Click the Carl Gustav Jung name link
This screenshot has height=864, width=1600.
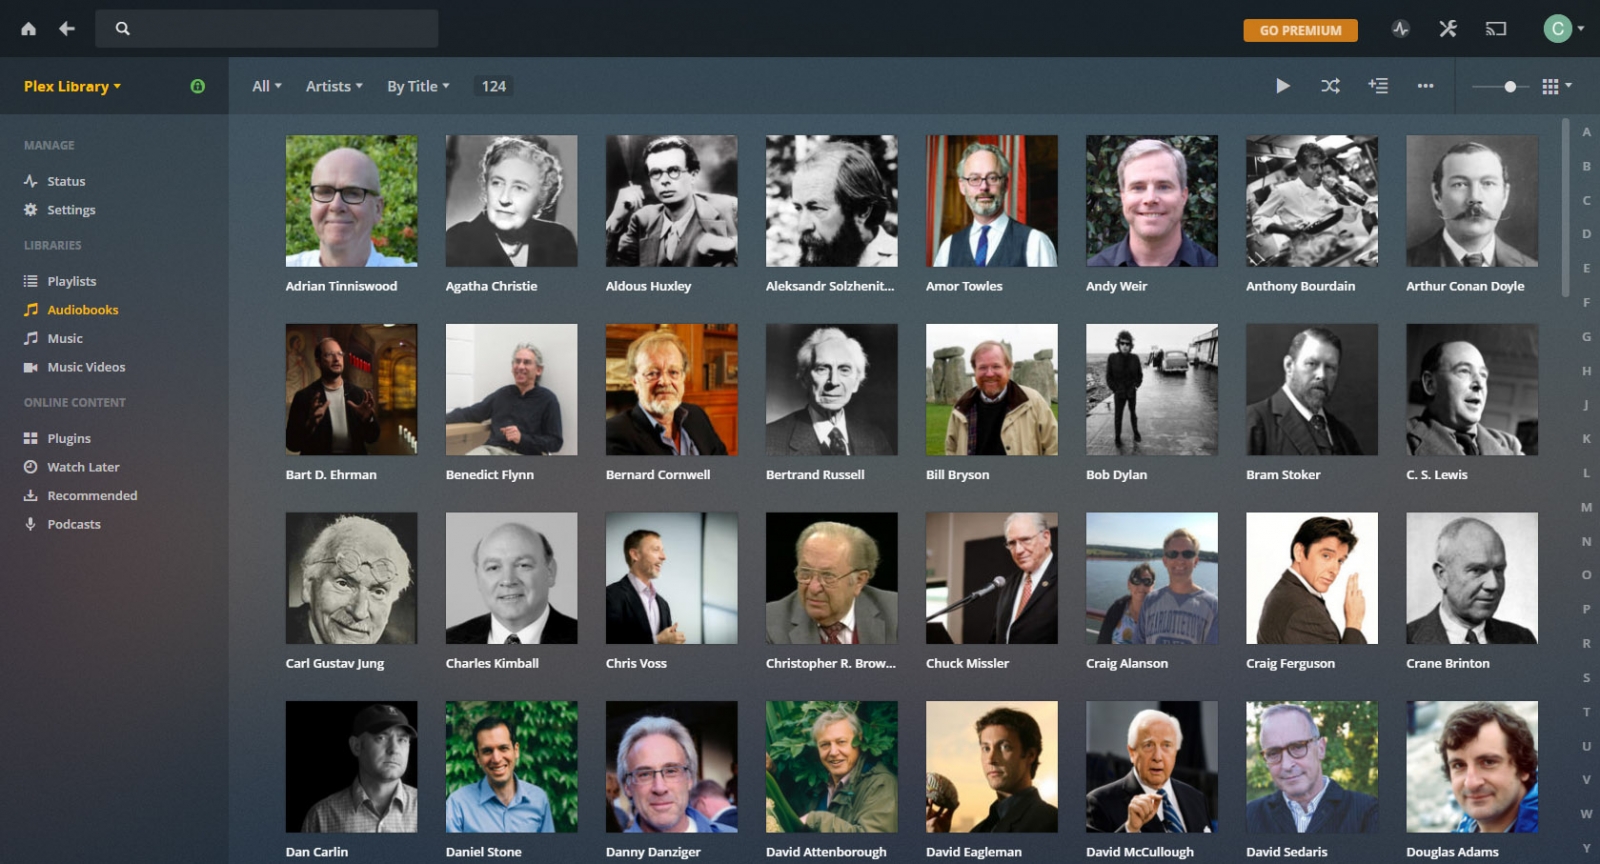tap(335, 663)
